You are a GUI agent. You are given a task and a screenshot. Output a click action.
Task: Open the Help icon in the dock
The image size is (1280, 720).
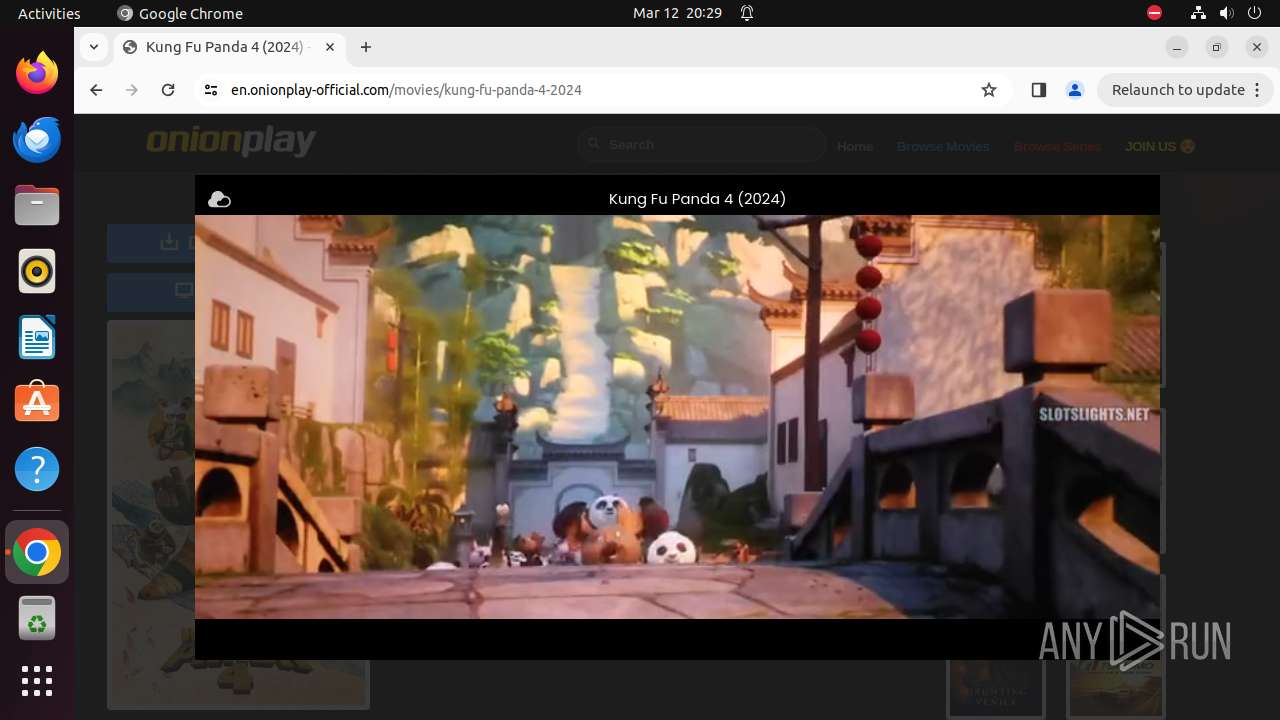pos(37,469)
